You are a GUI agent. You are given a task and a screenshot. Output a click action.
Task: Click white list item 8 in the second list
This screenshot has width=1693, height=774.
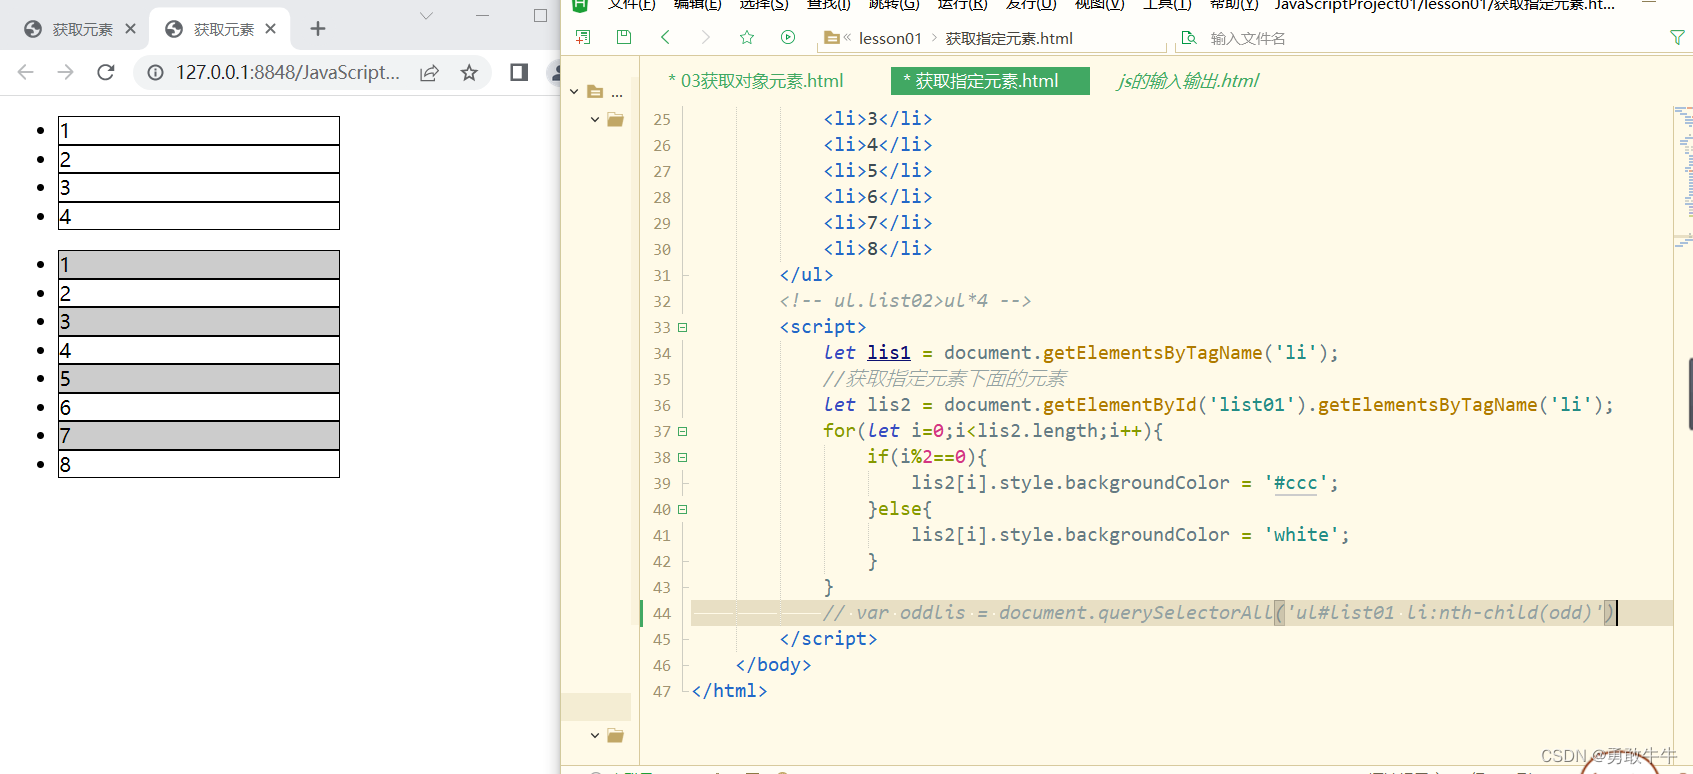coord(199,464)
